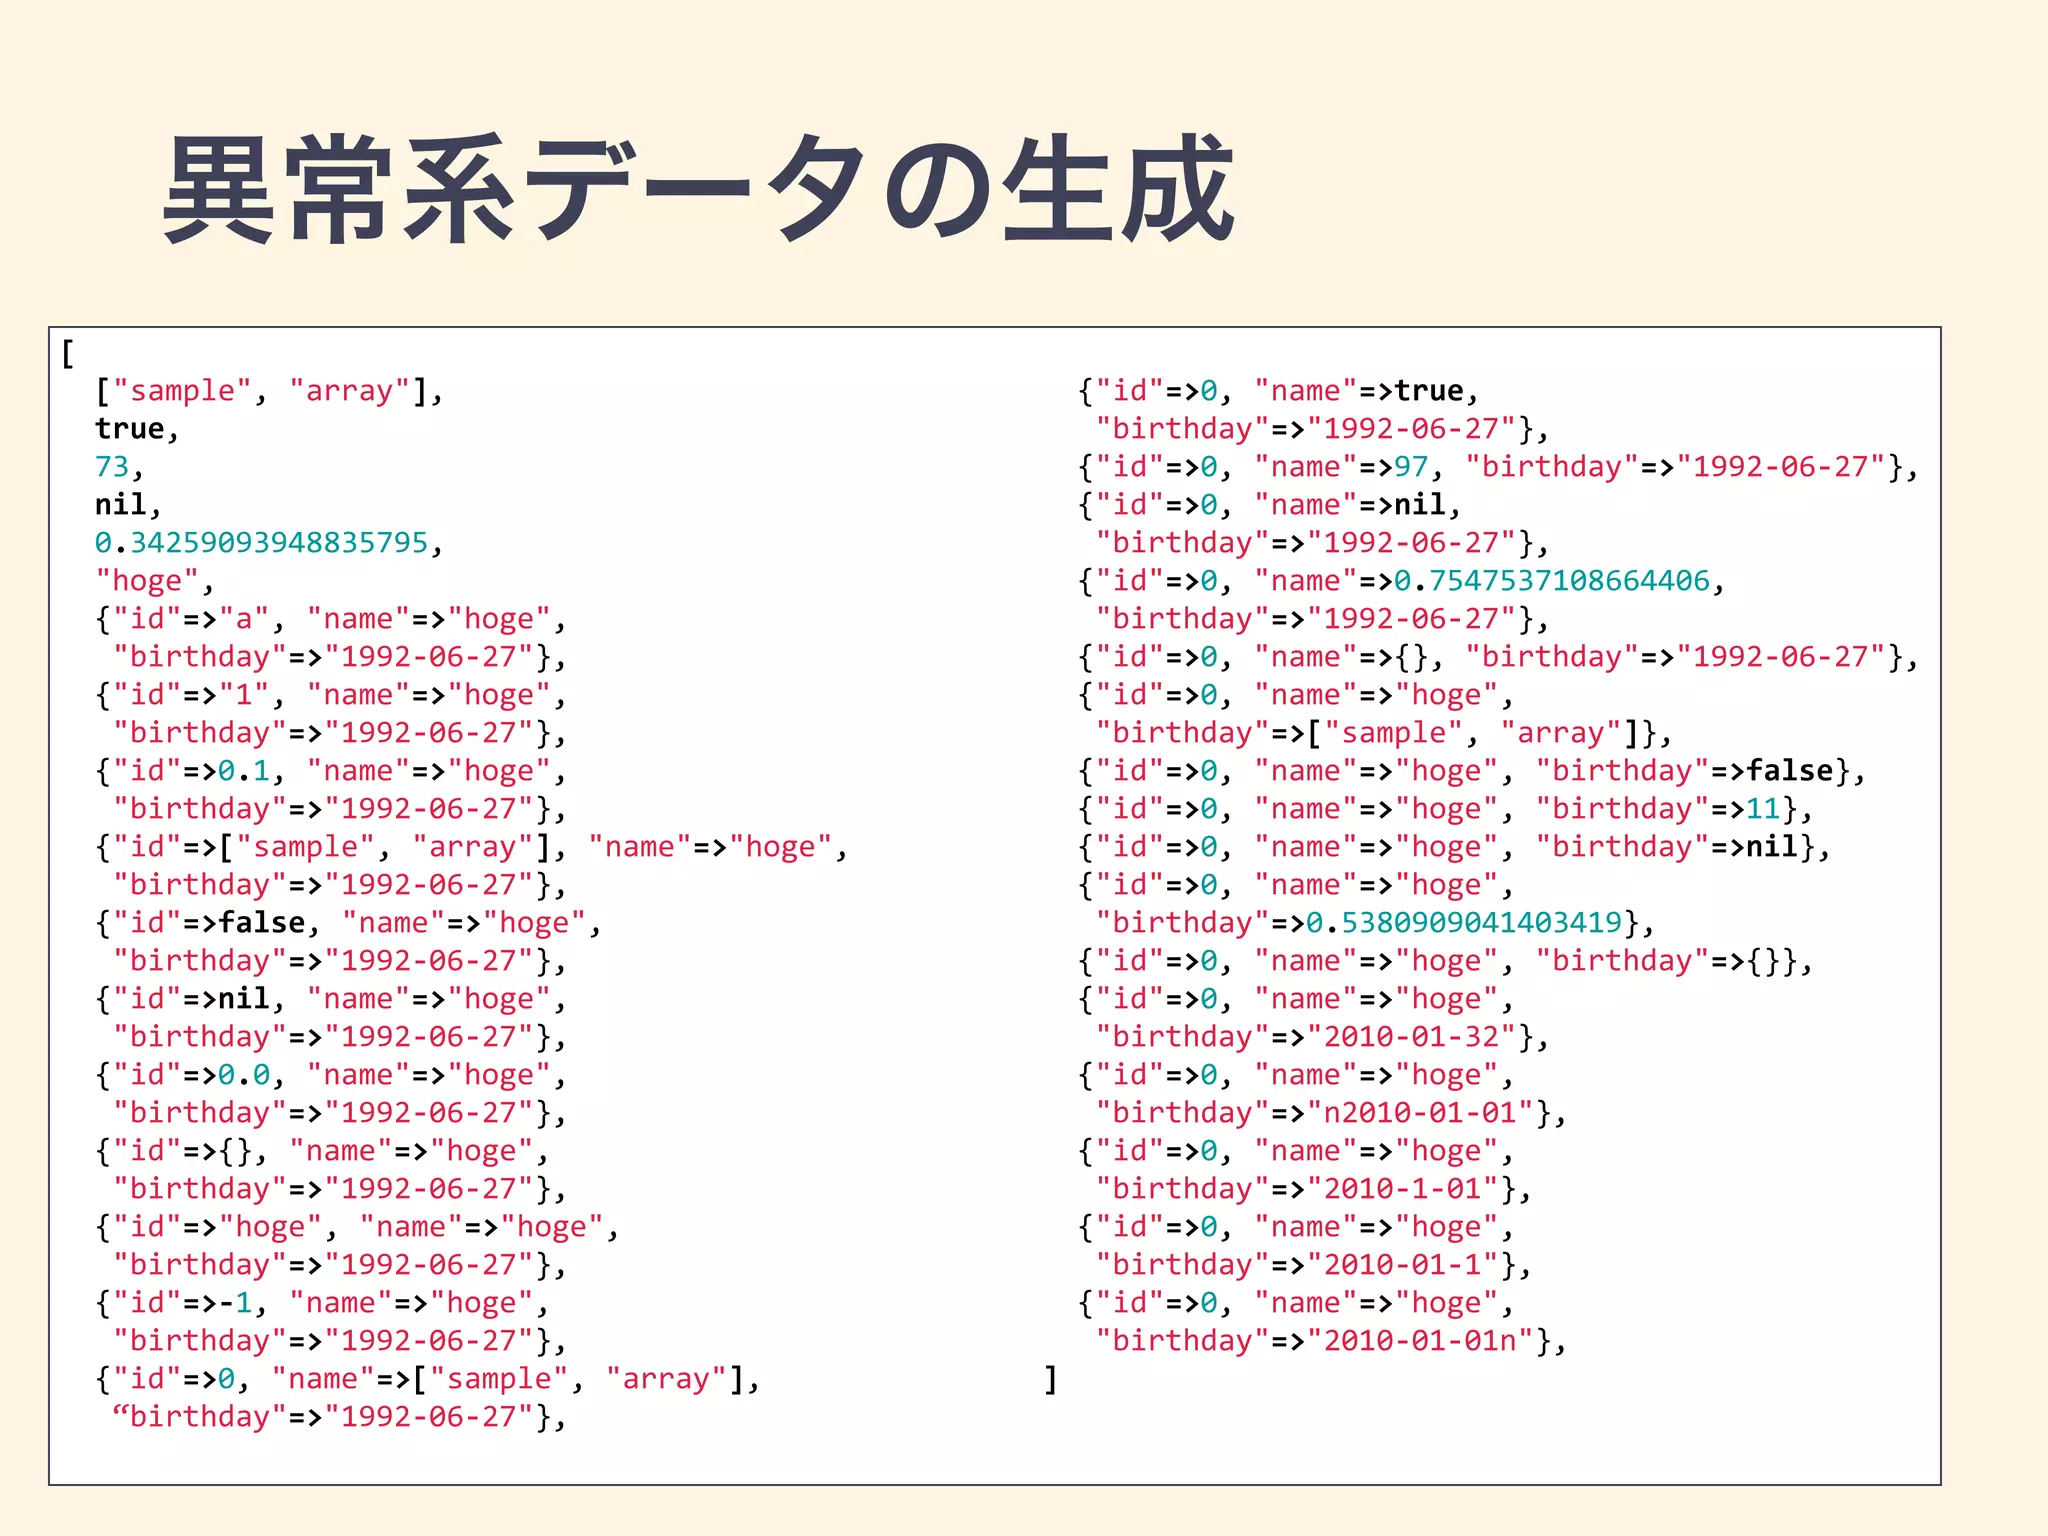Click the number 73 line
Screen dimensions: 2048x1536
(119, 467)
